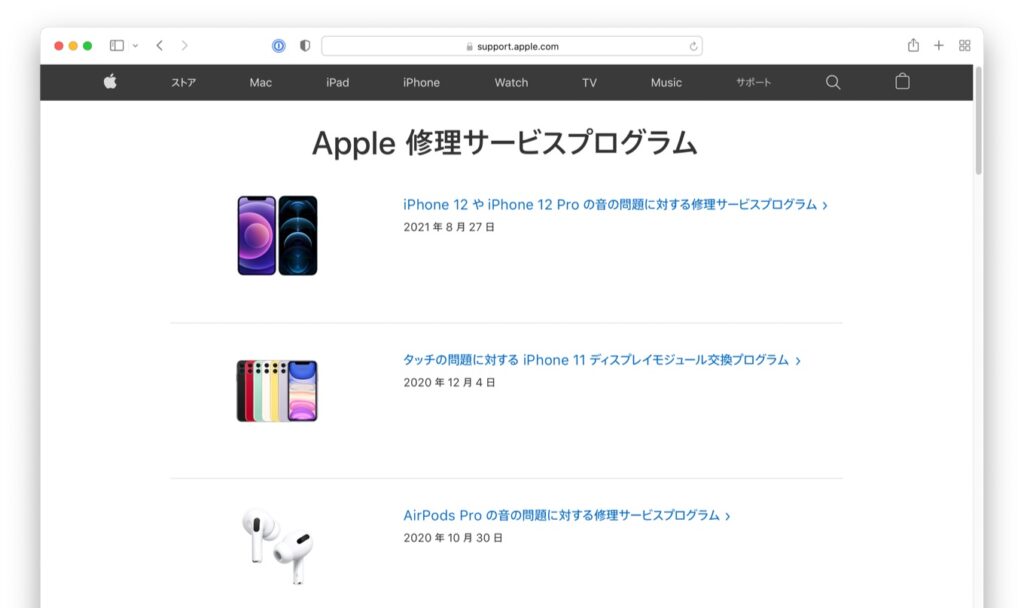Click the 1Password extension icon
Viewport: 1024px width, 608px height.
coord(279,46)
